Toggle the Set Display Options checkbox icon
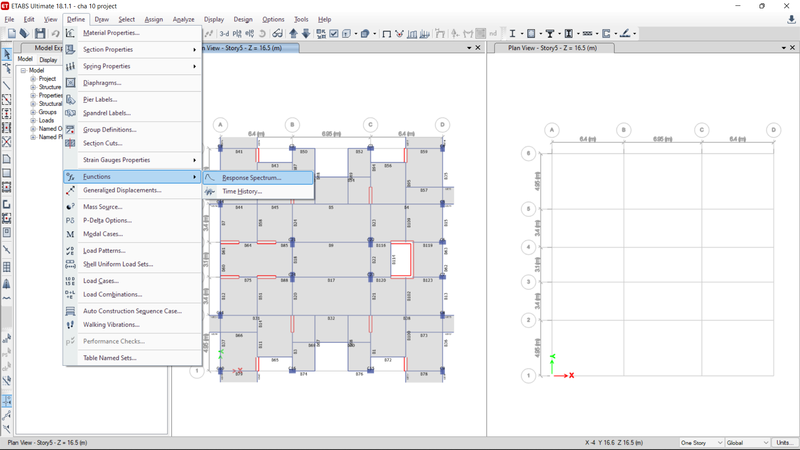 tap(334, 34)
